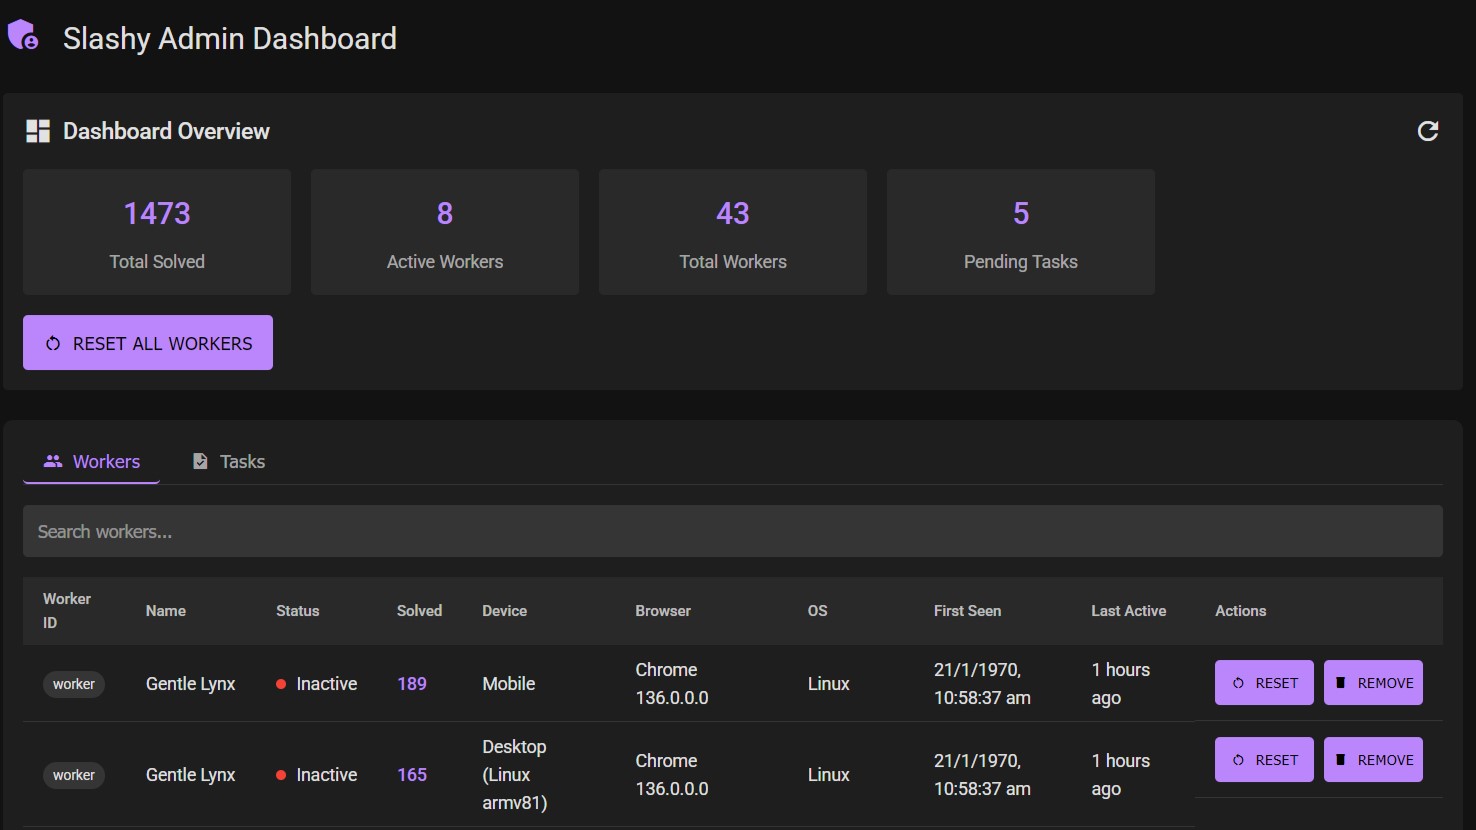Screen dimensions: 1476x830
Task: Reset the worker with 189 solved
Action: 1264,683
